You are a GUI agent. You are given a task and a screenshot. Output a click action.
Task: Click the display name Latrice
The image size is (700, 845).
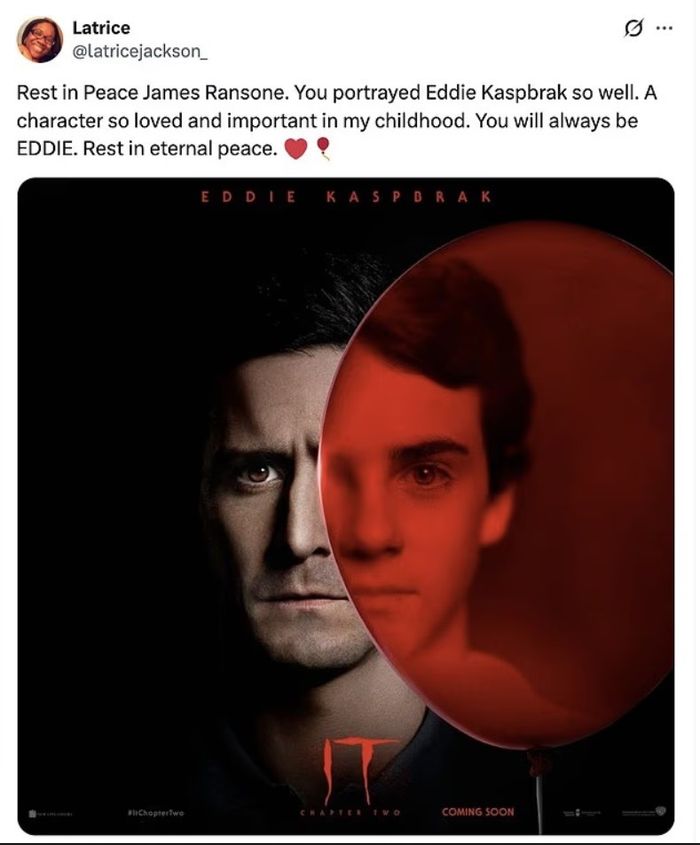[x=101, y=27]
